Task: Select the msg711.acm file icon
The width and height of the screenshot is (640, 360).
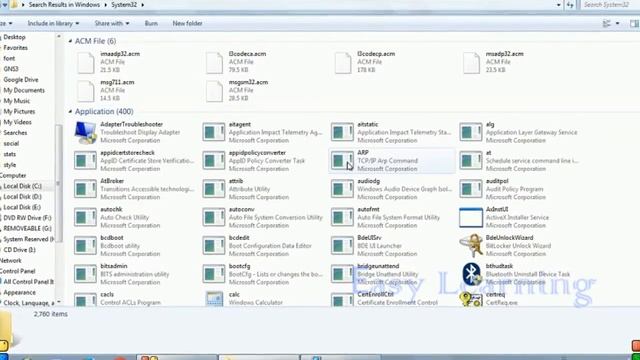Action: point(86,91)
